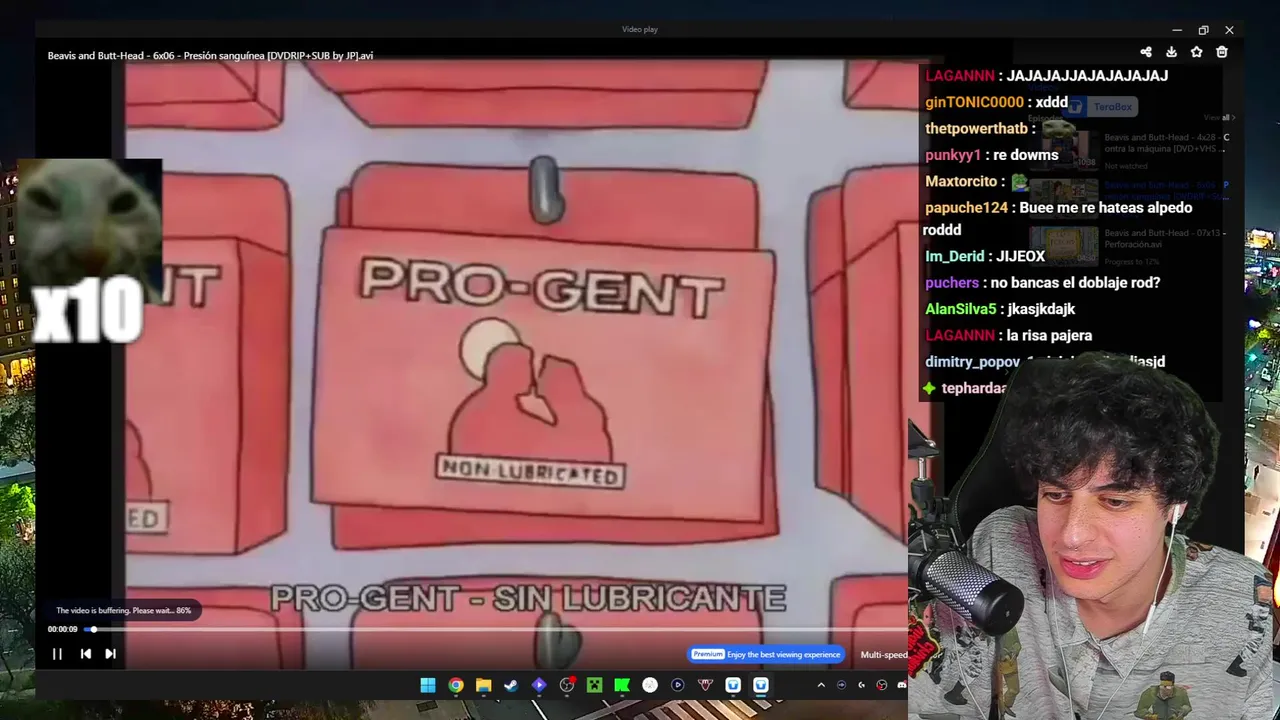The image size is (1280, 720).
Task: Minimize the Video play window
Action: pos(1177,30)
